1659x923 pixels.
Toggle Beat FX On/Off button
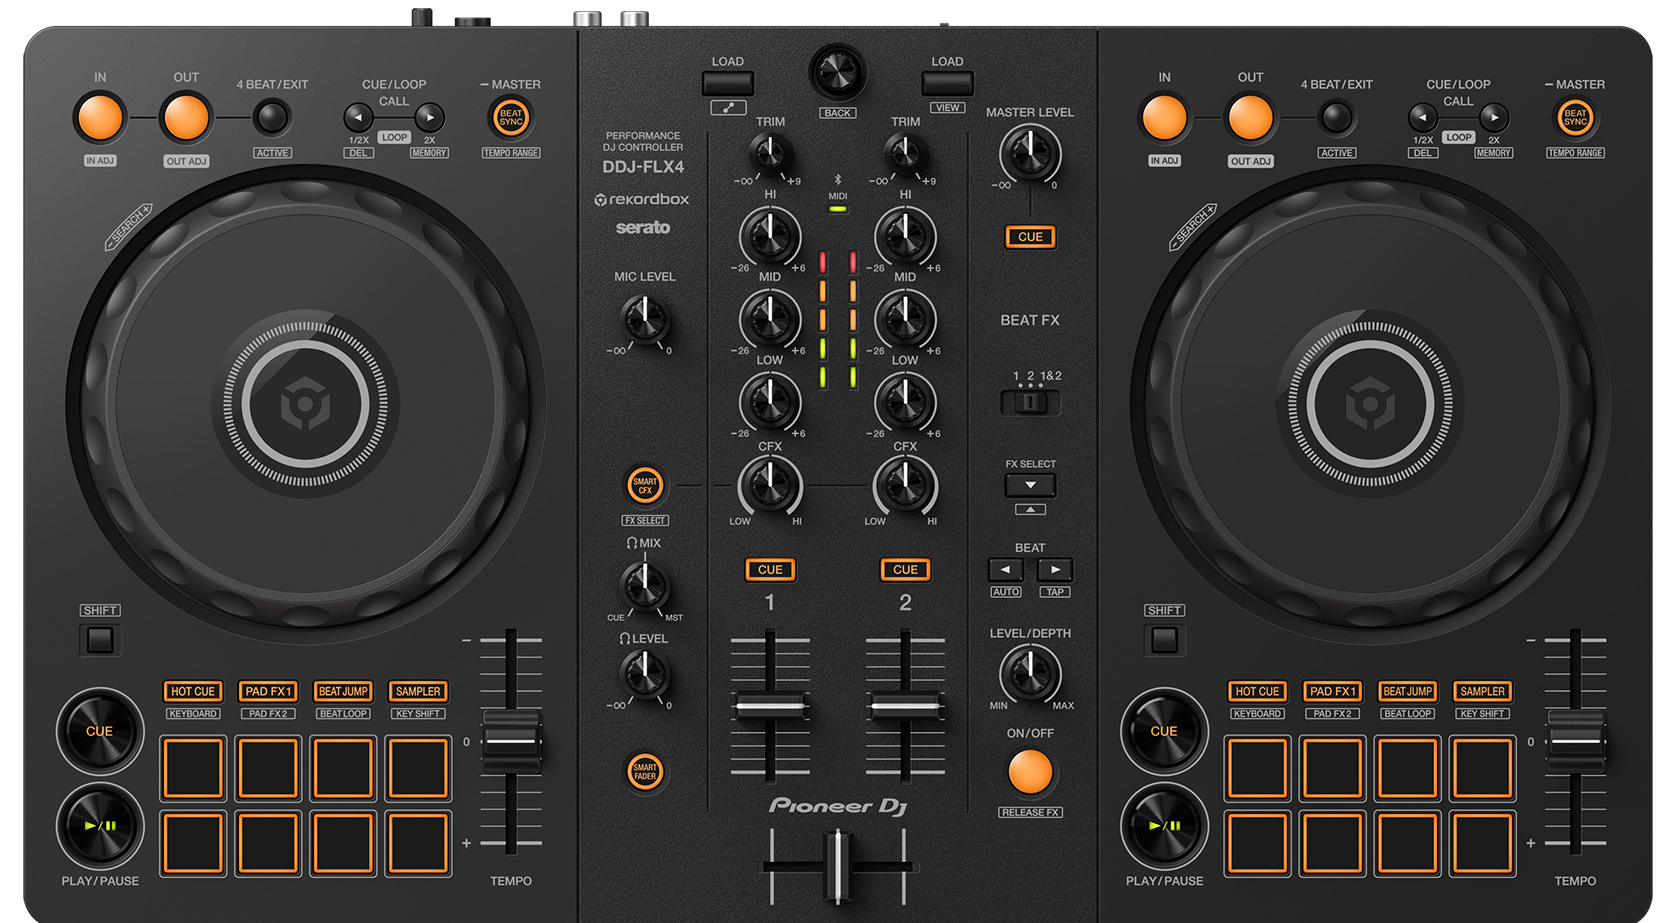point(1030,772)
